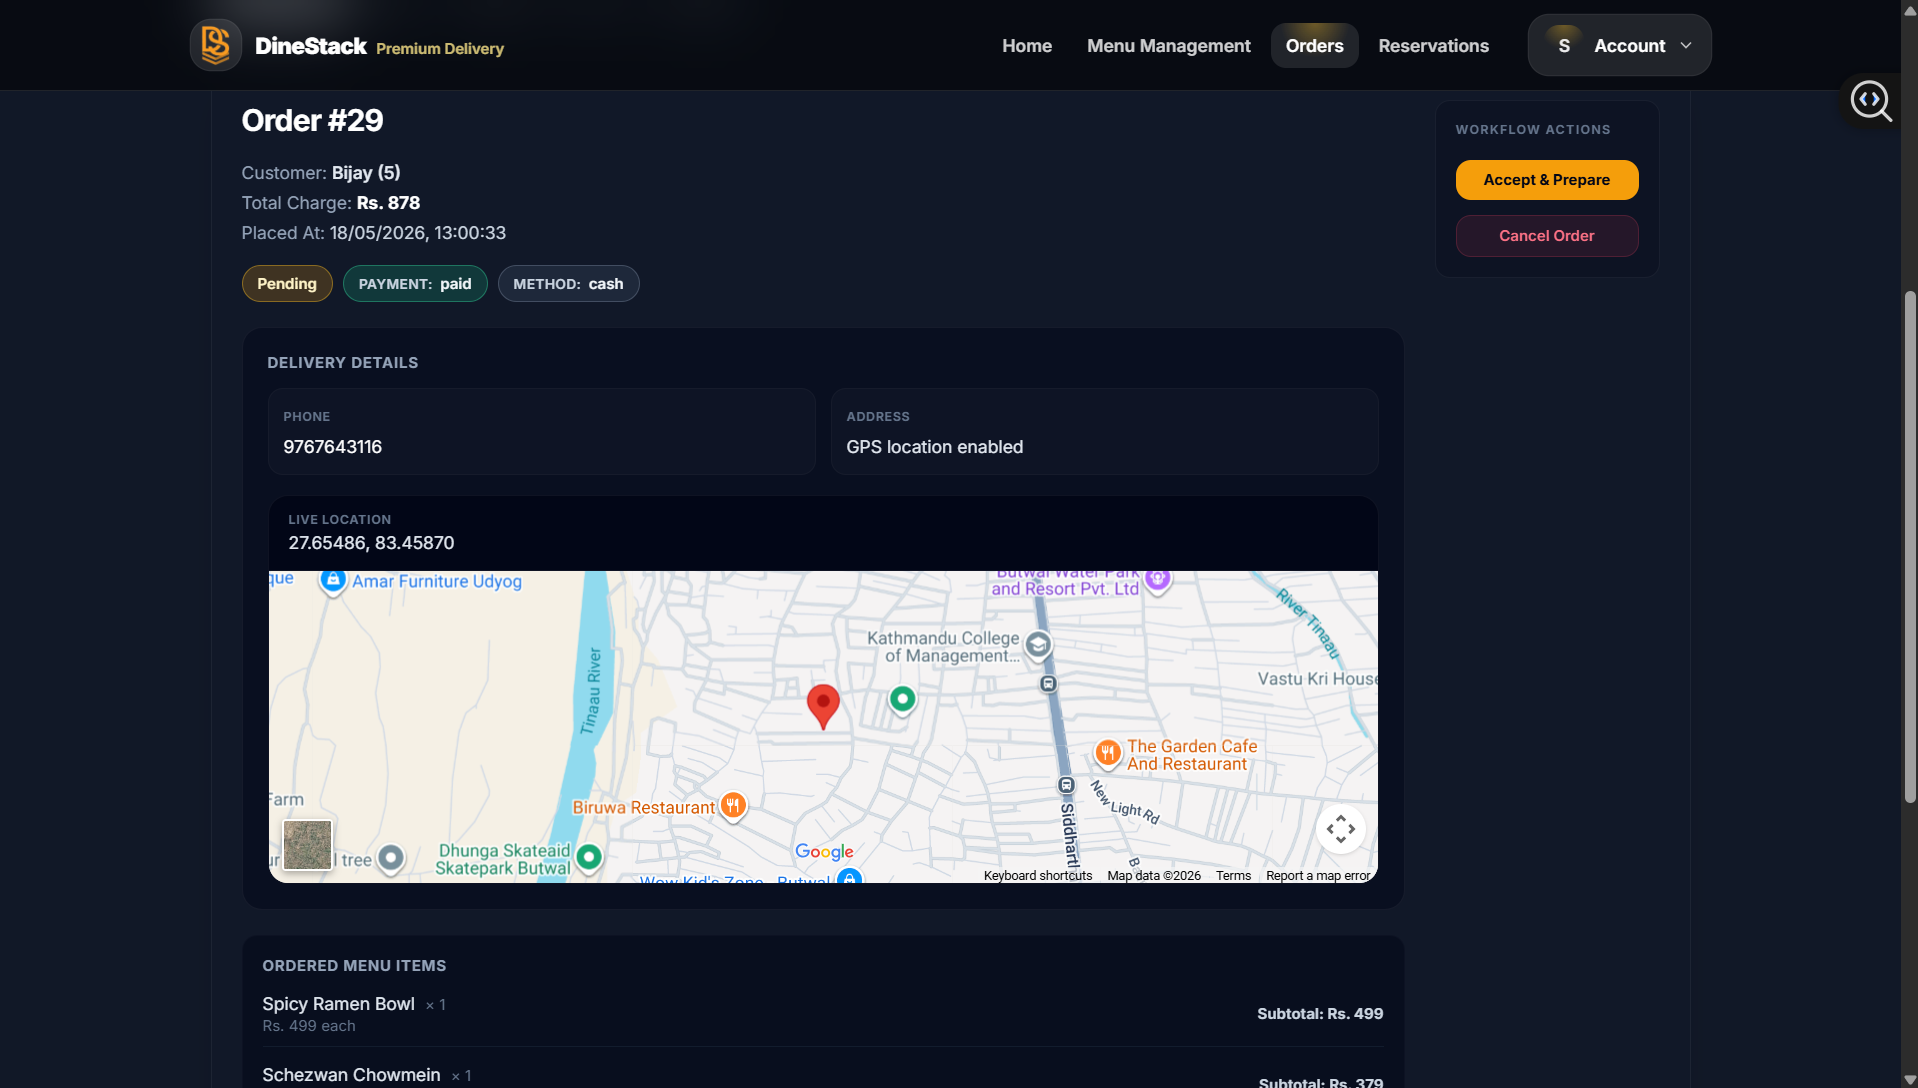Click the Amar Furniture Udyog marker
Screen dimensions: 1918x1088
click(333, 581)
